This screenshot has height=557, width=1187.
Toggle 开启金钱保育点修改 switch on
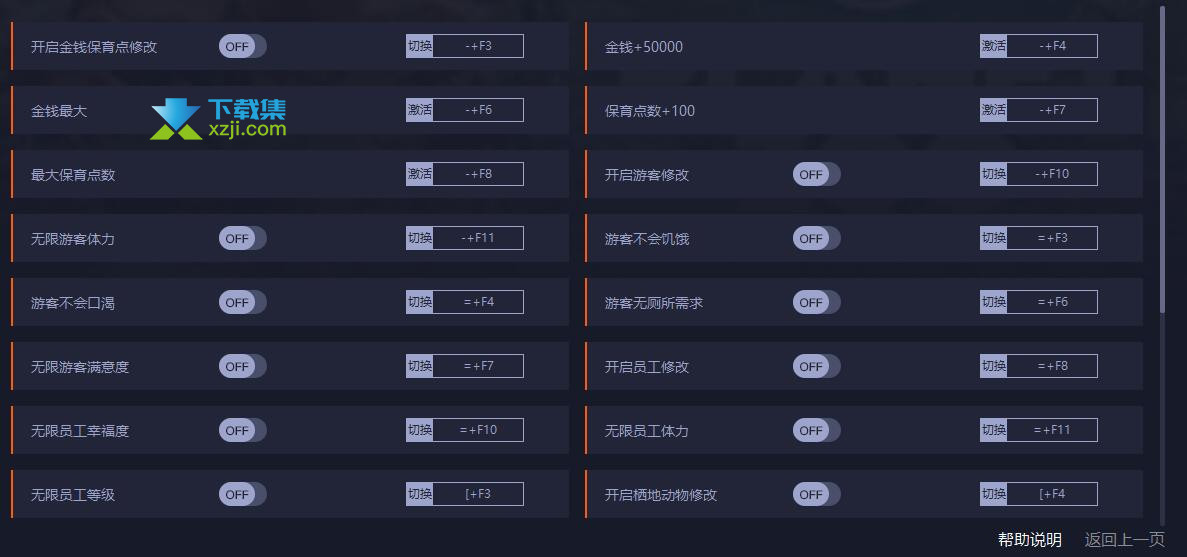pyautogui.click(x=243, y=46)
